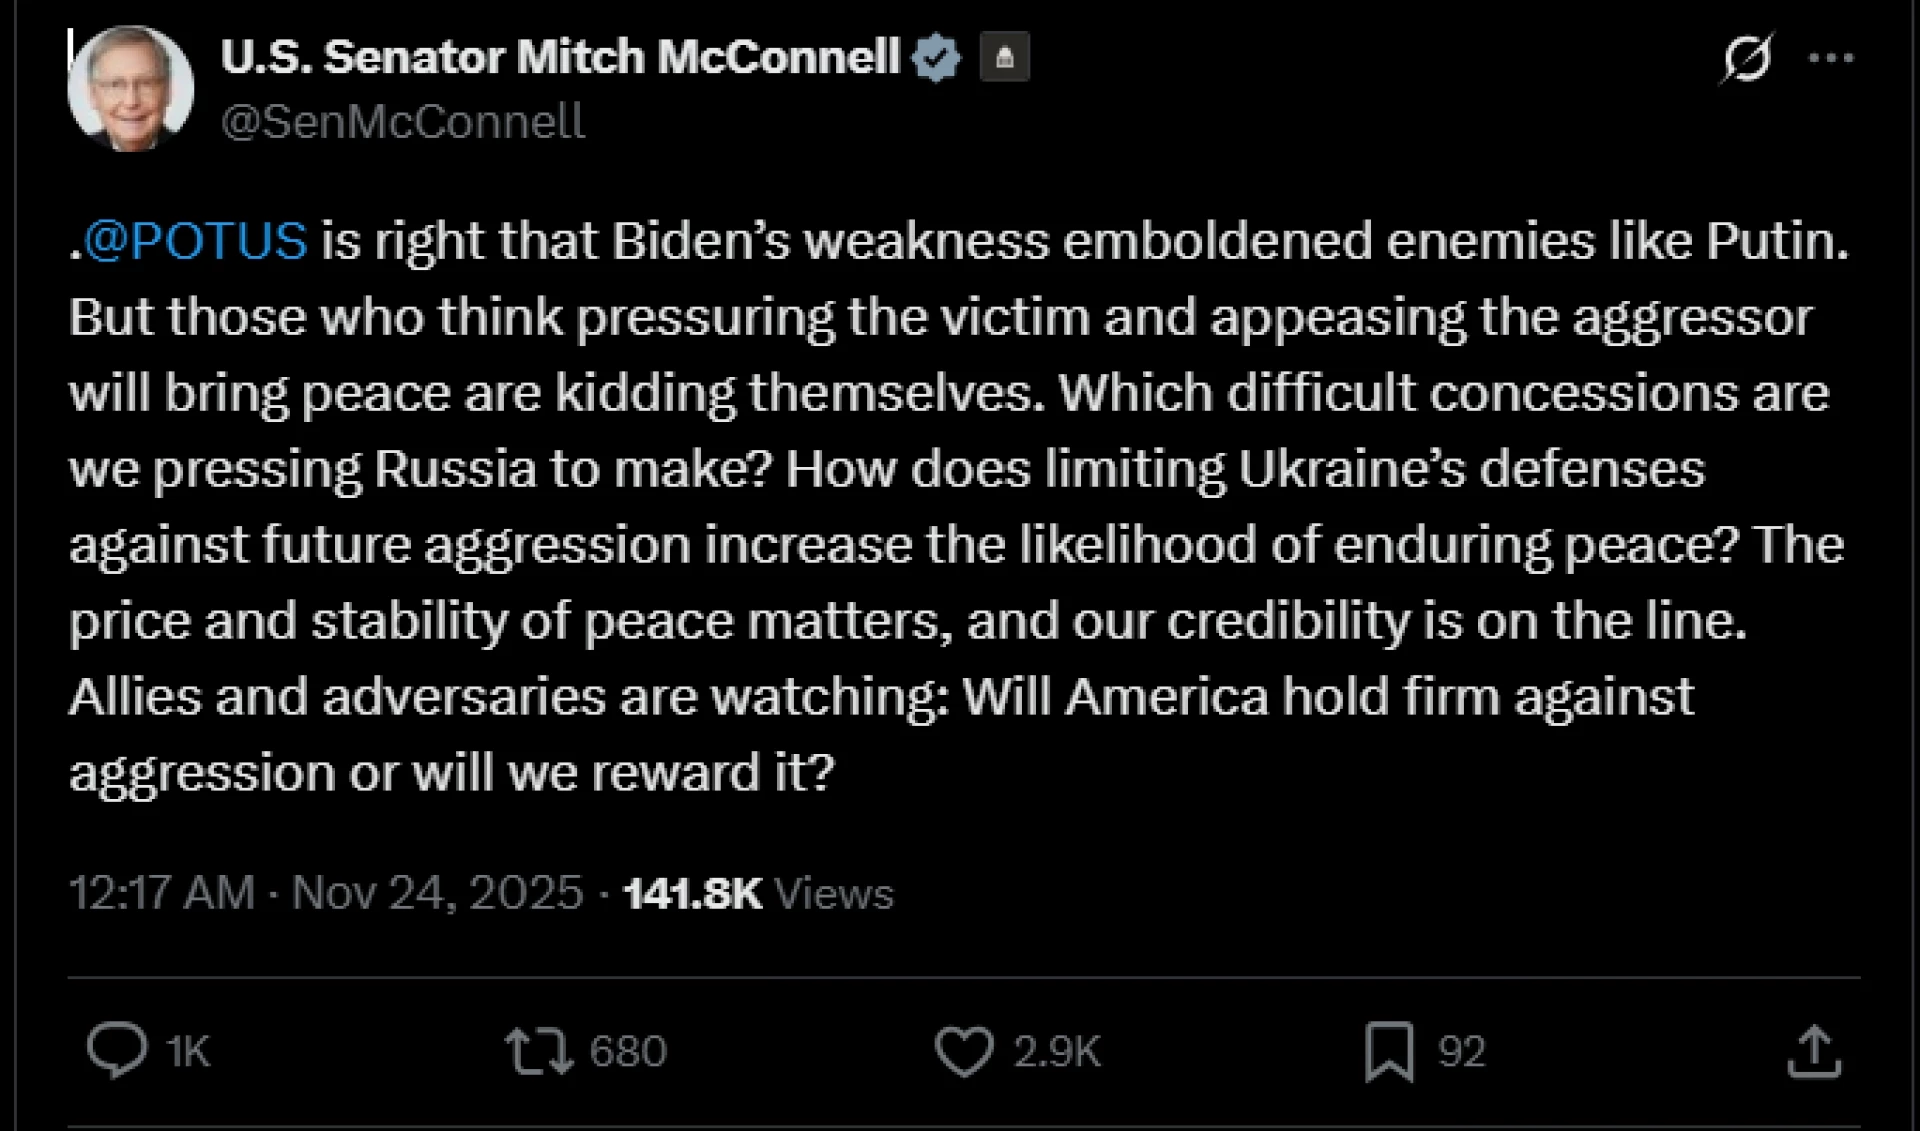Screen dimensions: 1920x1131
Task: Bookmark the post with the bookmark icon
Action: click(1389, 1051)
